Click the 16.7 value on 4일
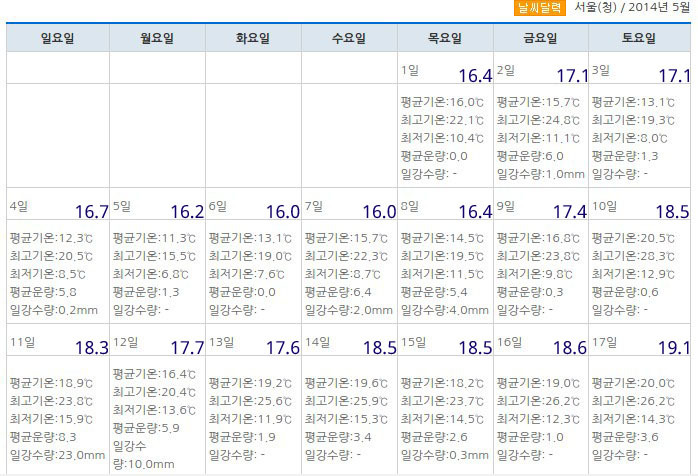Screen dimensions: 698x476 pyautogui.click(x=92, y=212)
